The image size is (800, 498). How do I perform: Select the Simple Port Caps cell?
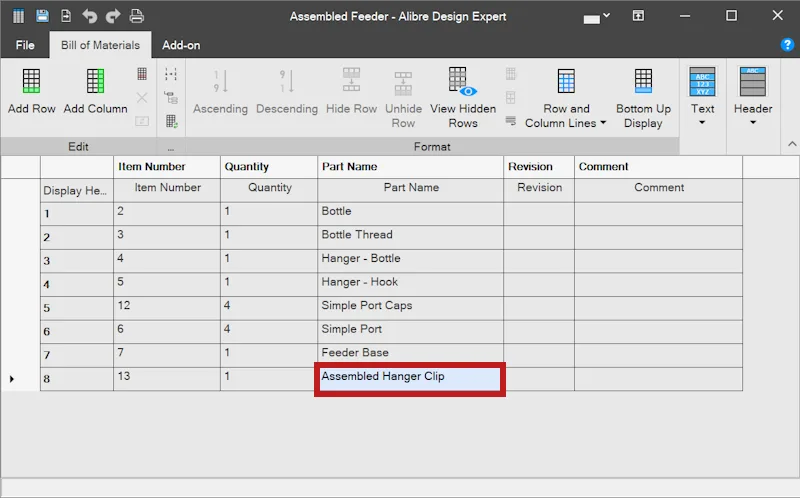click(x=410, y=308)
